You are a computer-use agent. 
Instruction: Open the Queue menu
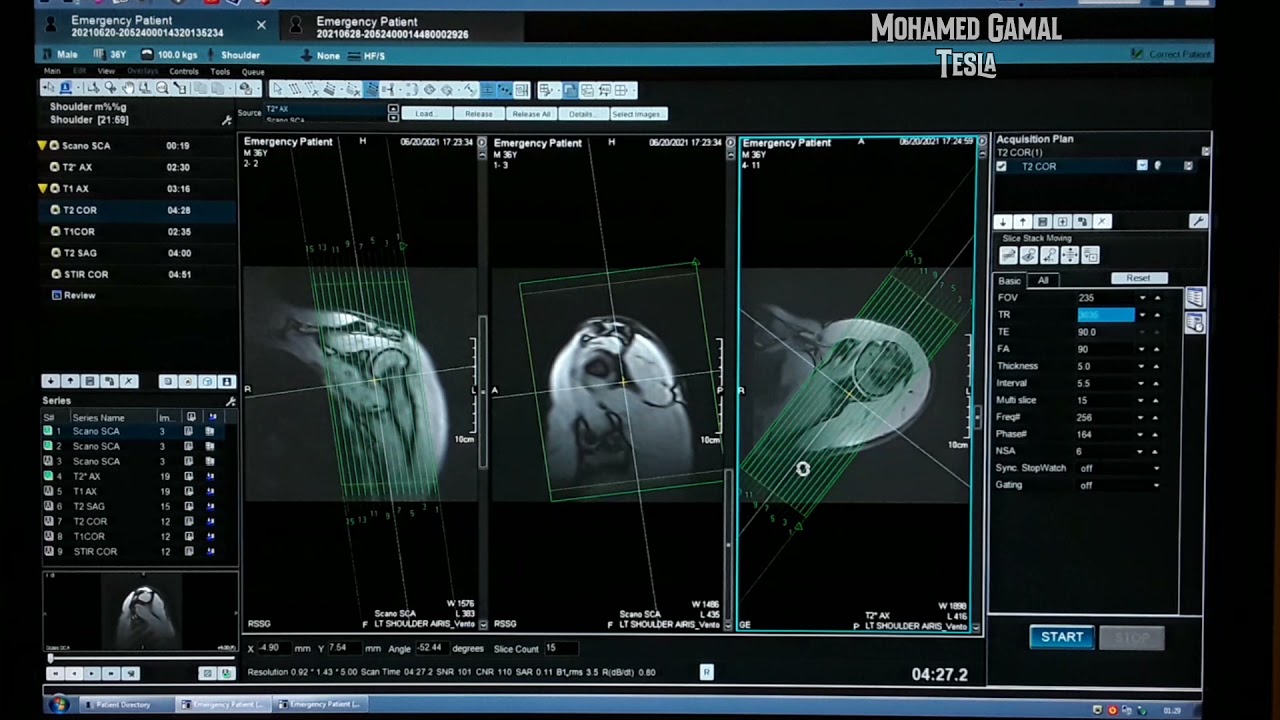[253, 72]
